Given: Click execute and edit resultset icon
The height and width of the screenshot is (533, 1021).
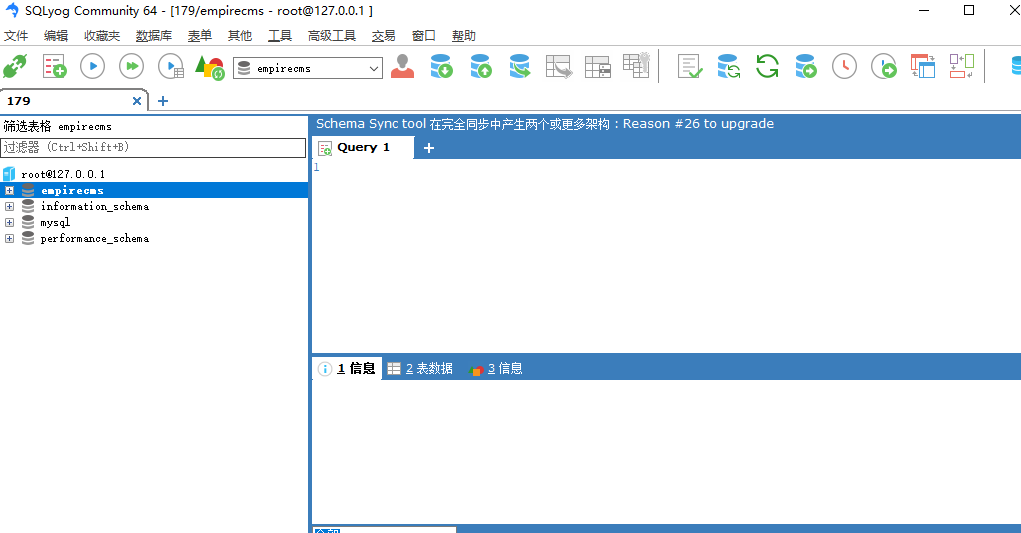Looking at the screenshot, I should tap(171, 66).
